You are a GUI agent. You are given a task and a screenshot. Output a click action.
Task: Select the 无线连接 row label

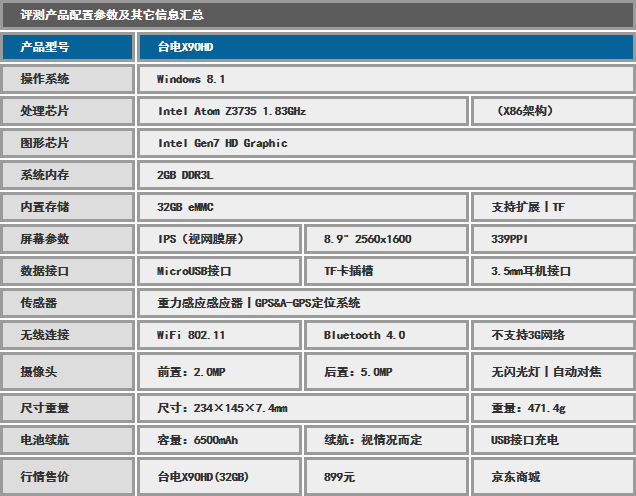[x=67, y=335]
